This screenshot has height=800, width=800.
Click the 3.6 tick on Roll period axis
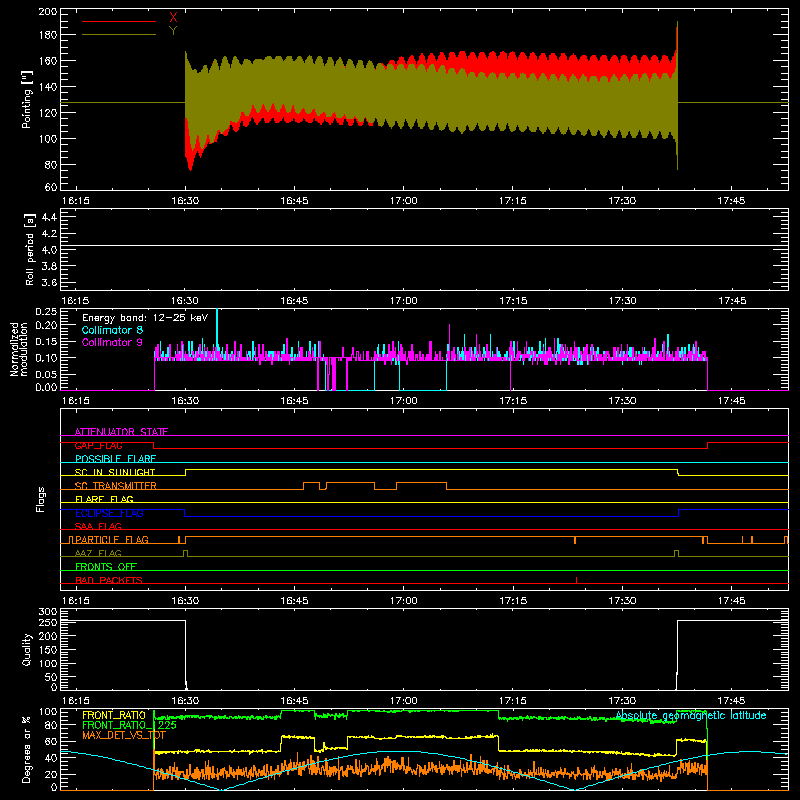point(50,283)
